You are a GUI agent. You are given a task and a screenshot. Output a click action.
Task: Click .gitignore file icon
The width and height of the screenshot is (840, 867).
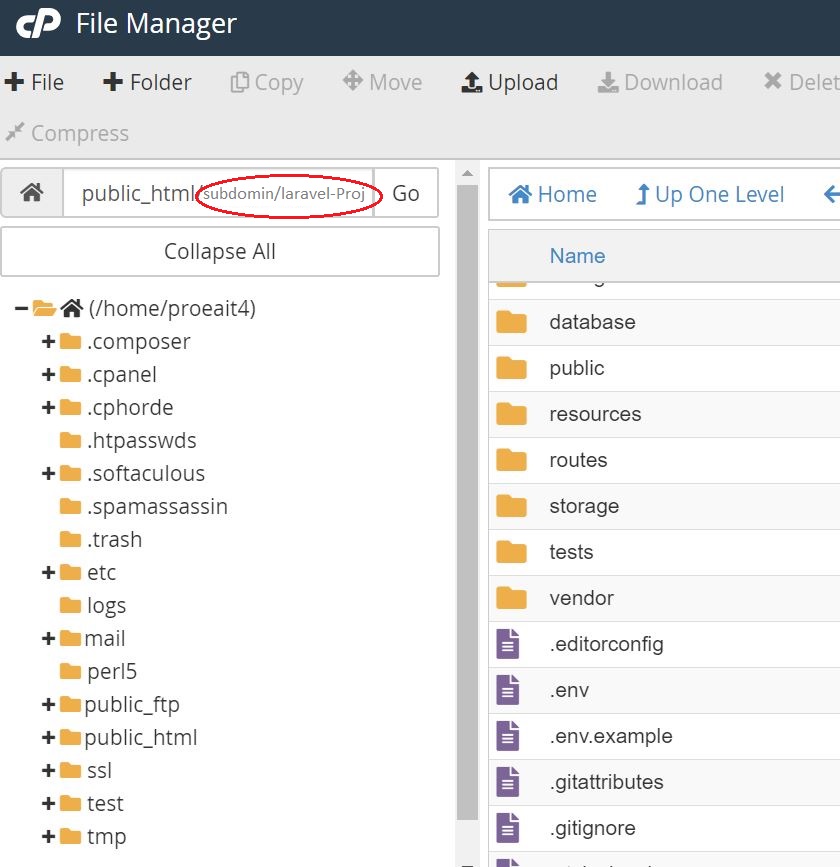[508, 828]
